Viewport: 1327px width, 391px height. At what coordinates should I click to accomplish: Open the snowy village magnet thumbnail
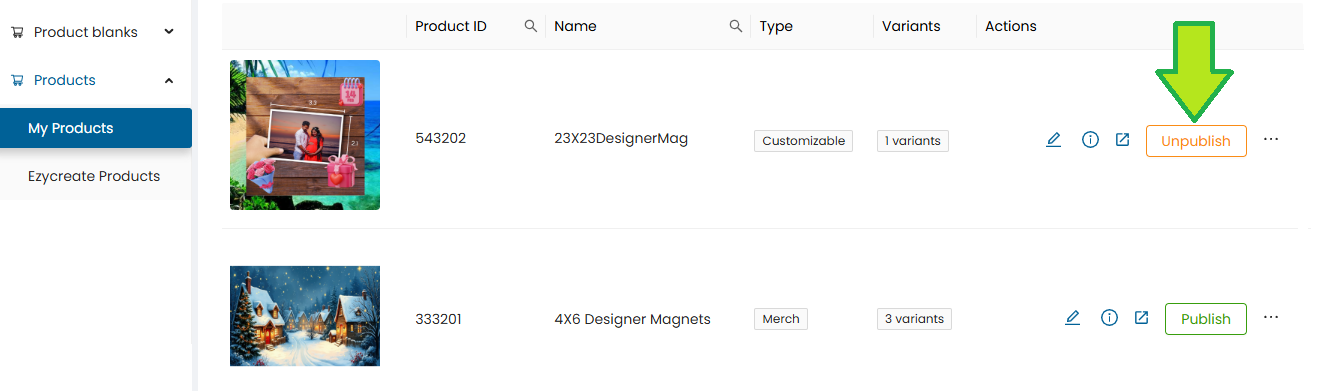[305, 316]
